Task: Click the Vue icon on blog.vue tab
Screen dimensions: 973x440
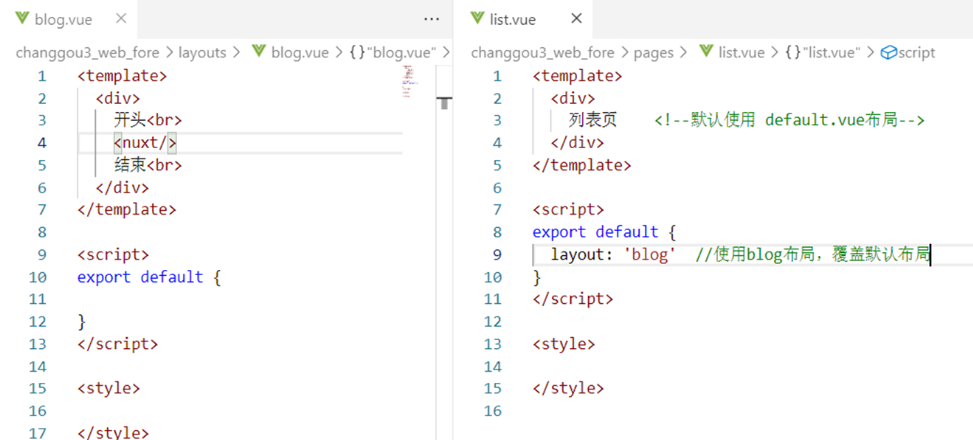Action: click(23, 19)
